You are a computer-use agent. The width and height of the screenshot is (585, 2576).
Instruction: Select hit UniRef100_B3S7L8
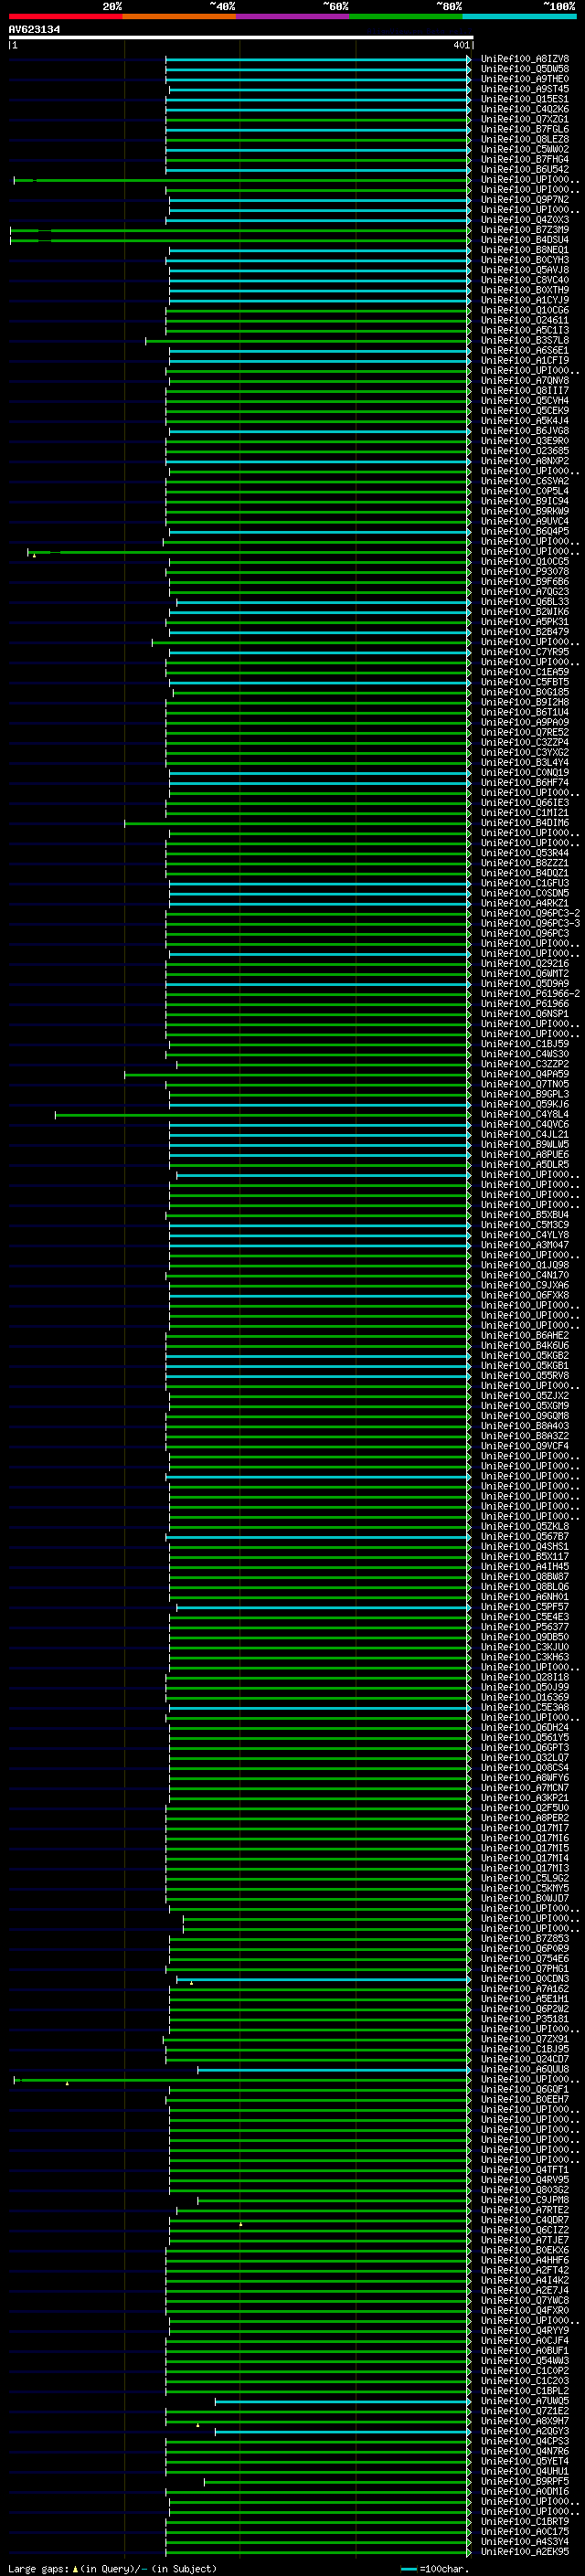tap(525, 340)
